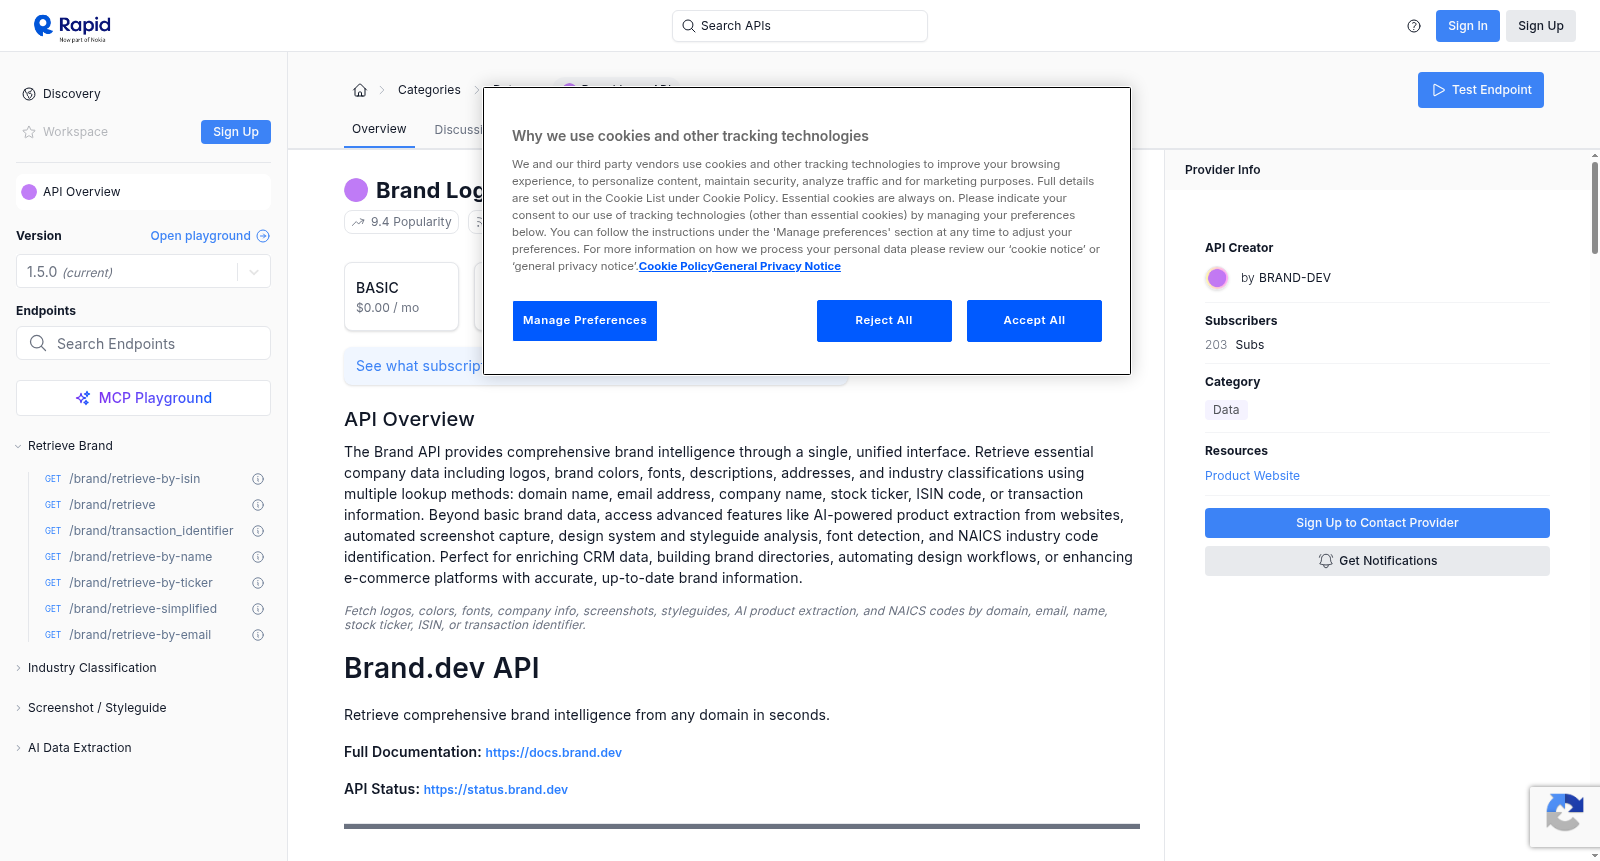Screen dimensions: 1600x861
Task: Open the General Privacy Notice link
Action: 778,266
